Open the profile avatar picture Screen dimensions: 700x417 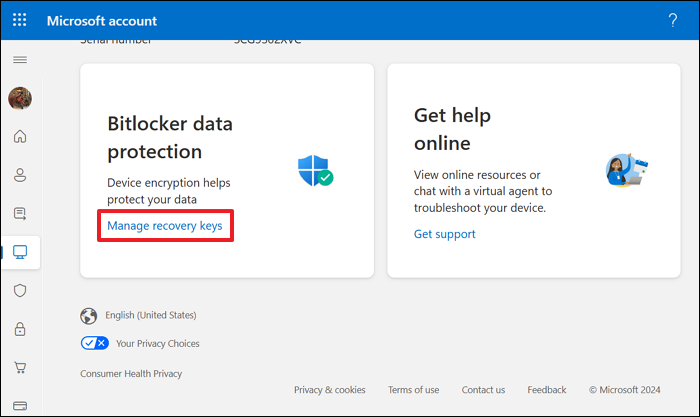pyautogui.click(x=20, y=98)
